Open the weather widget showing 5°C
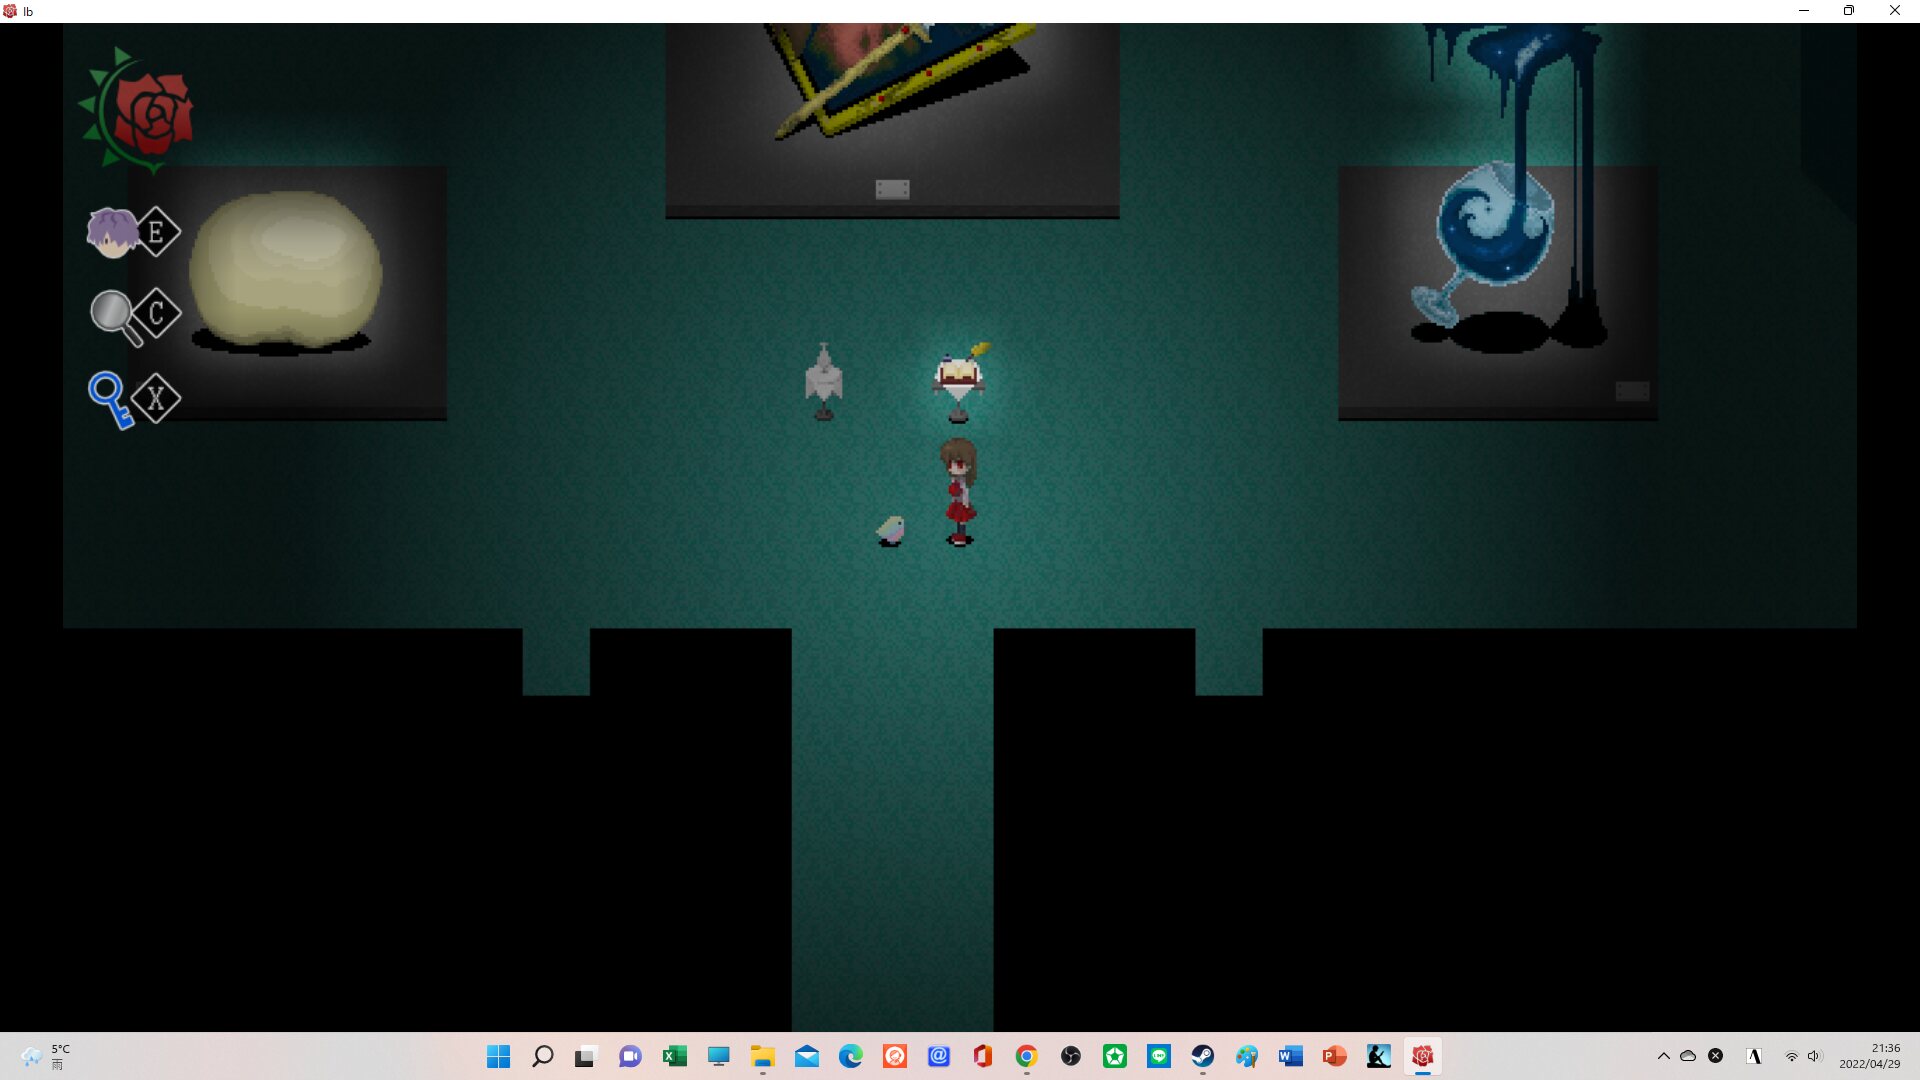1920x1080 pixels. coord(45,1056)
